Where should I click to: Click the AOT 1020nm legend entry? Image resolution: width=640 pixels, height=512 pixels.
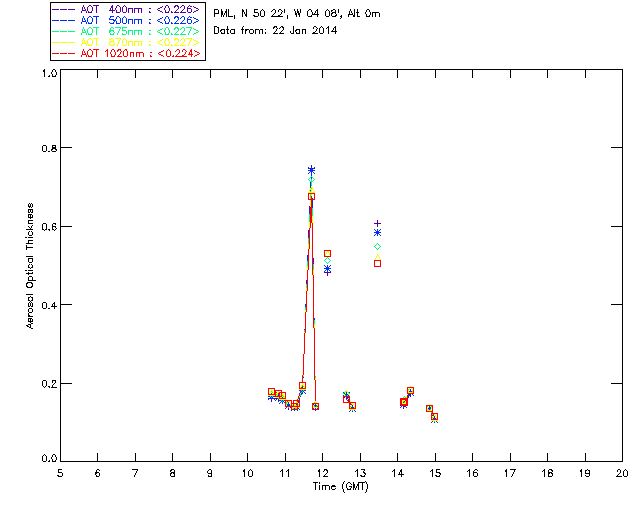(x=126, y=53)
